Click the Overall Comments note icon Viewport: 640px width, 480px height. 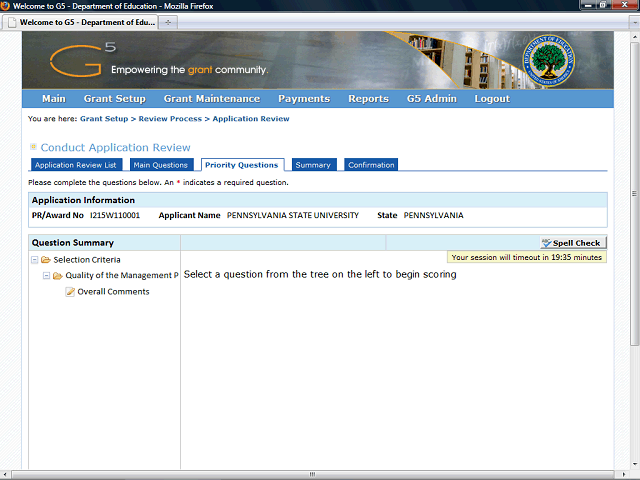tap(70, 292)
